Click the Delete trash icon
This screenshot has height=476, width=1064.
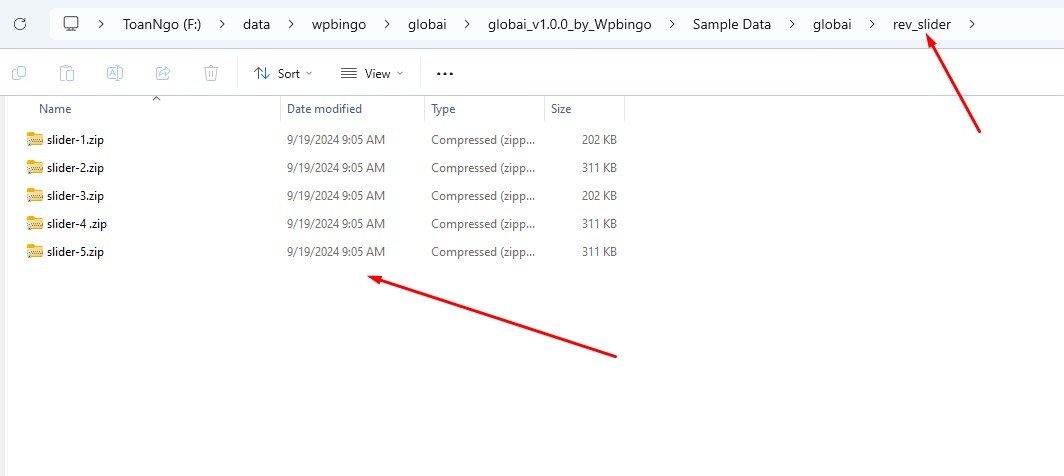[x=211, y=73]
